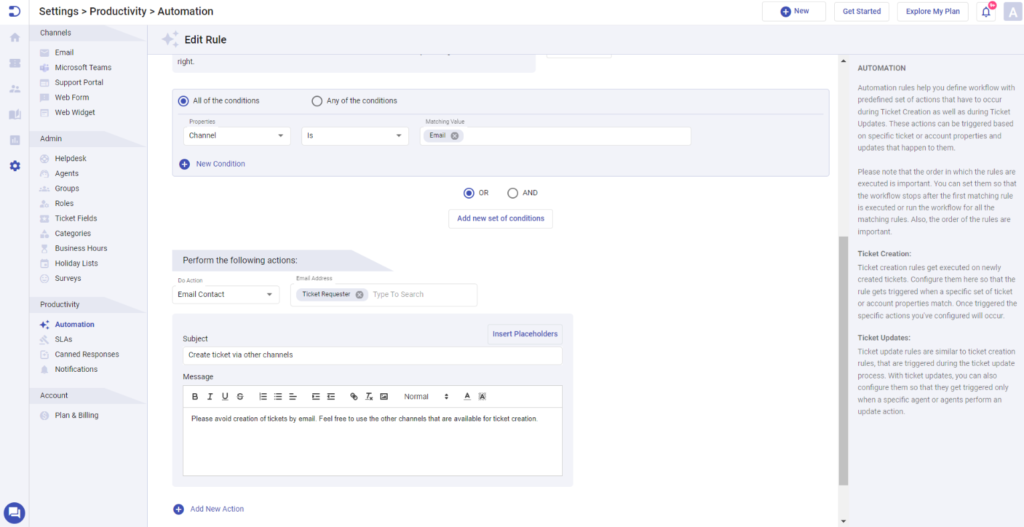Open contacts icon in left rail
The height and width of the screenshot is (527, 1024).
(14, 89)
